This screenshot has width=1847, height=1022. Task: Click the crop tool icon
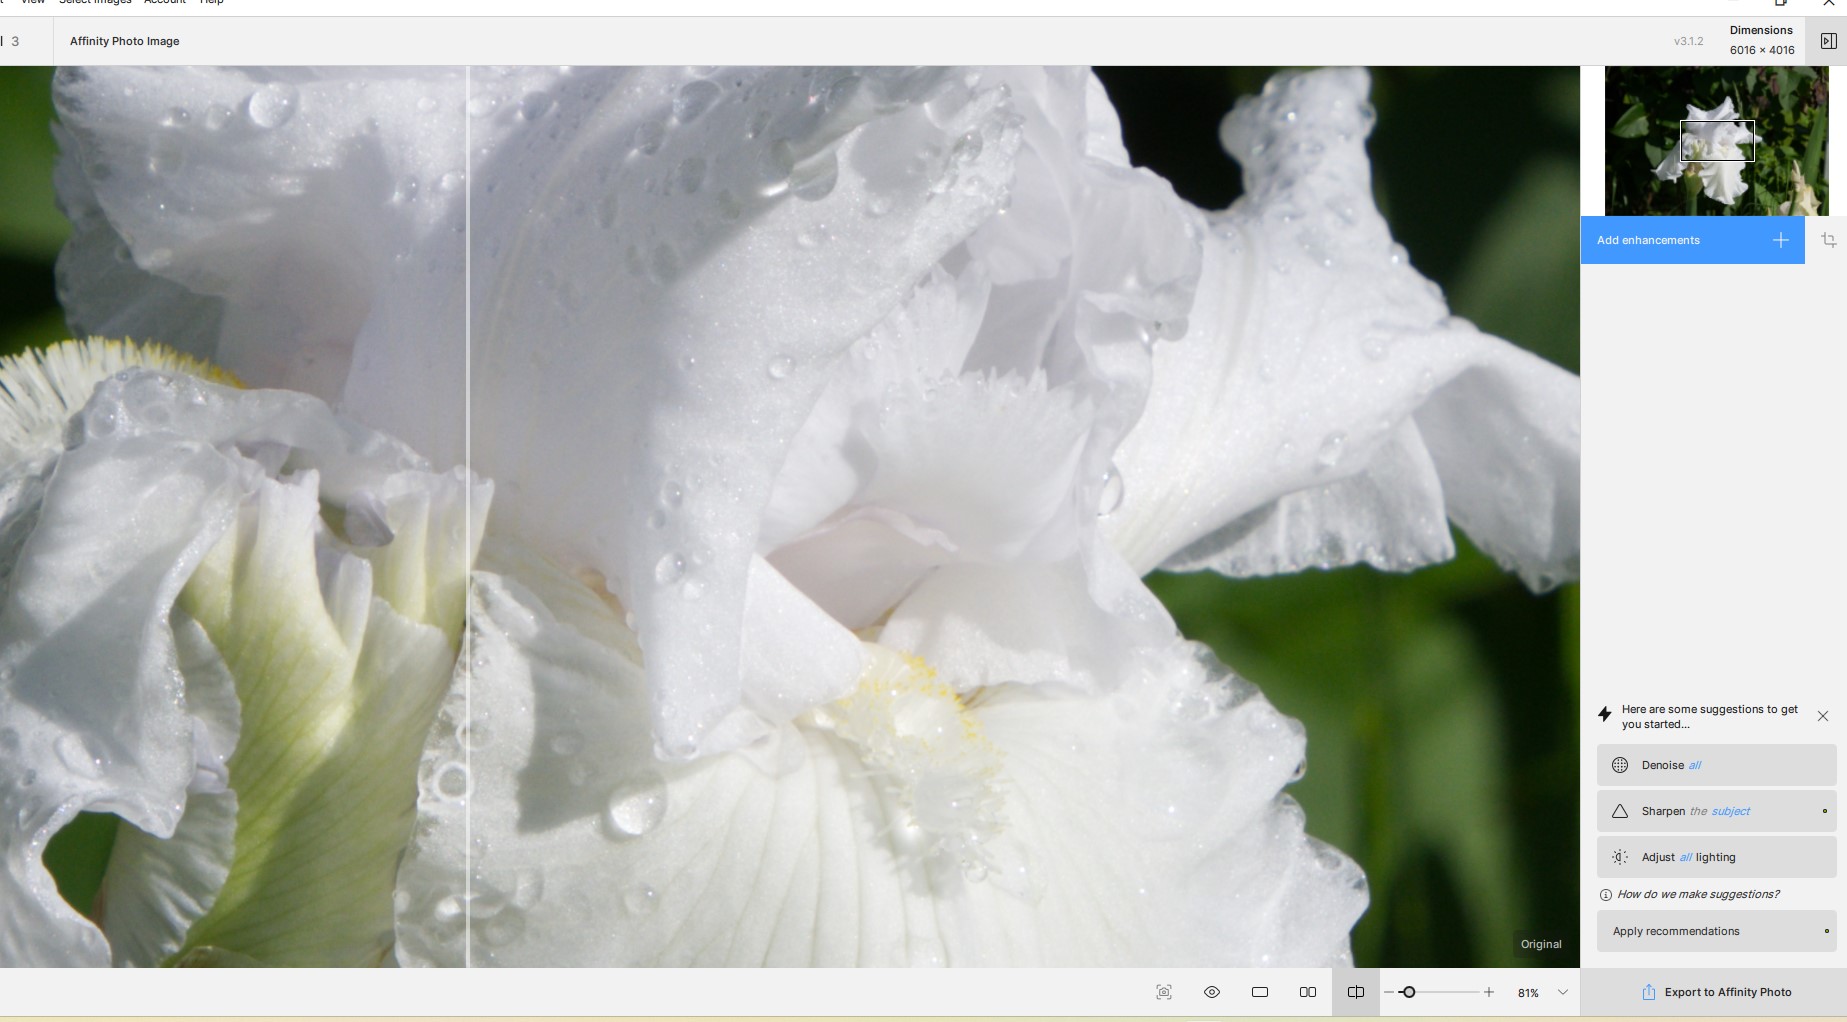tap(1828, 240)
